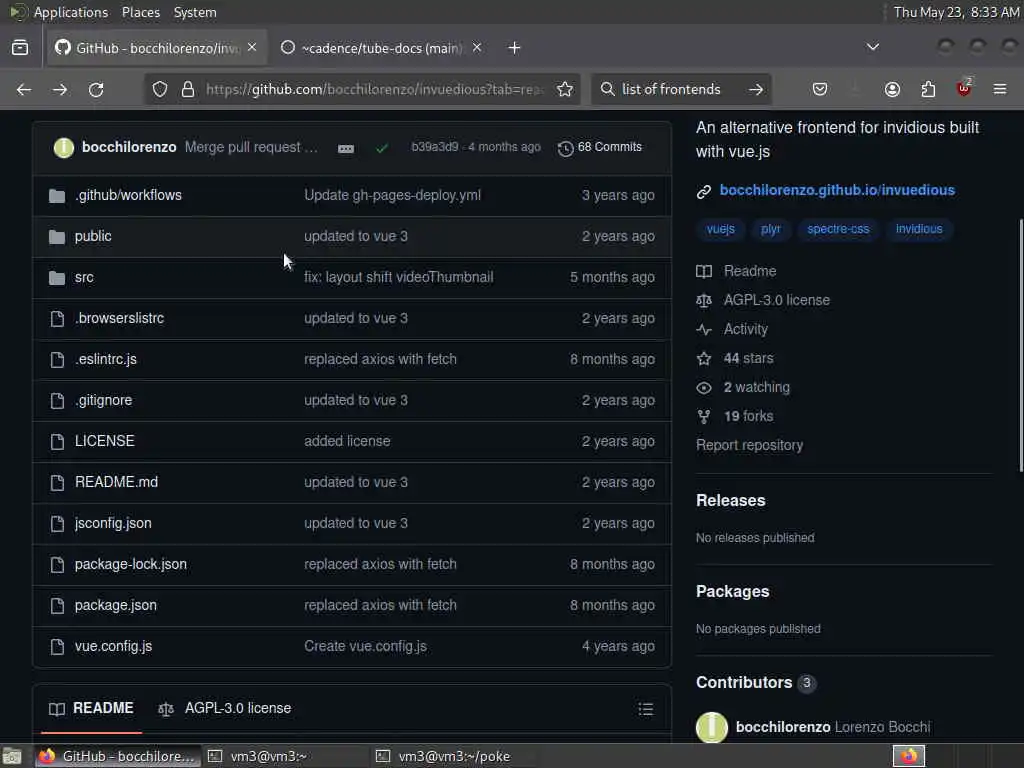Select the vuejs topic tag
1024x768 pixels.
(720, 229)
